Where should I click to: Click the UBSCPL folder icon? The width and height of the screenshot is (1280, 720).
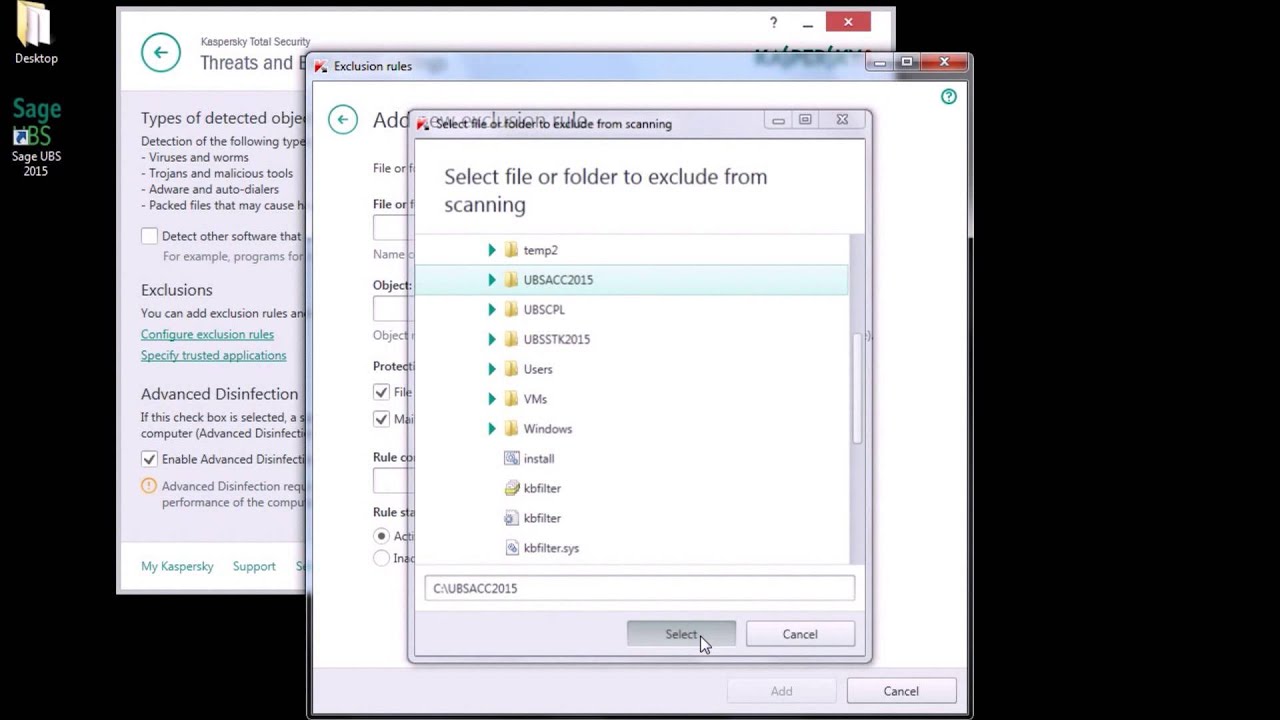point(511,310)
